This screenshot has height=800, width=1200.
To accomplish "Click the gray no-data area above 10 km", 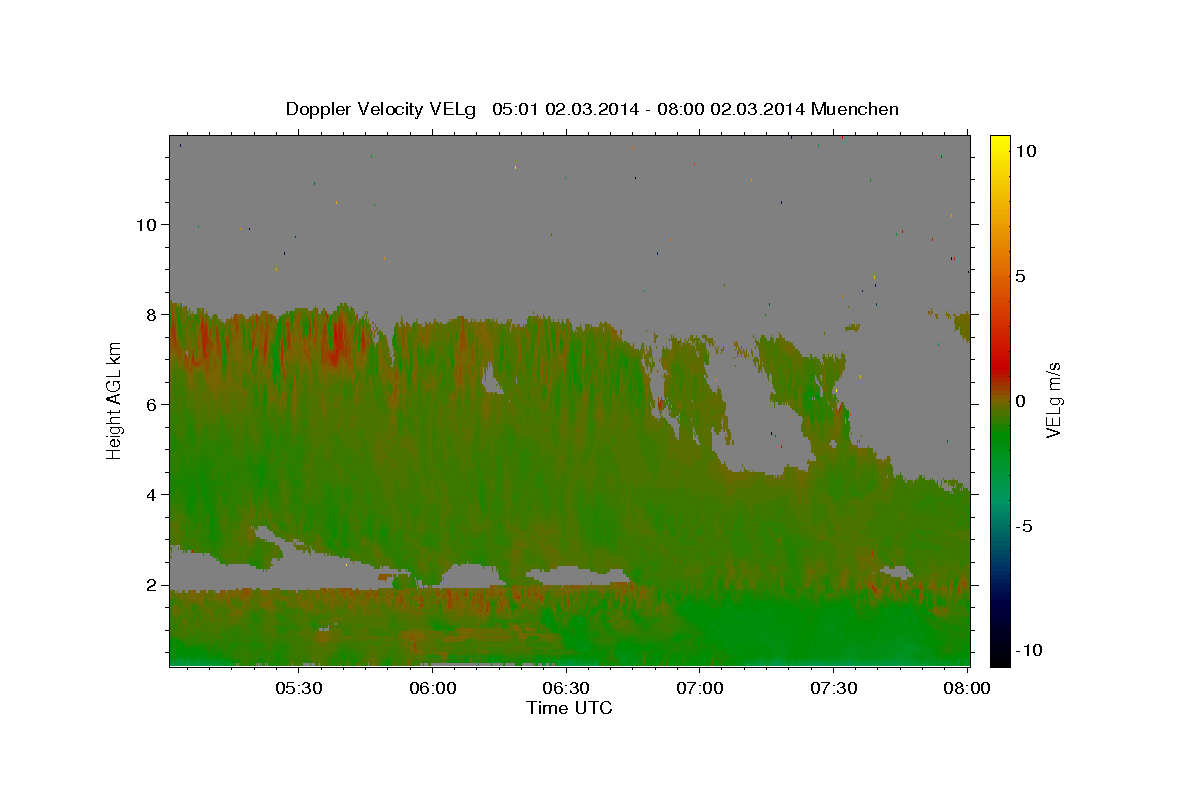I will click(570, 180).
